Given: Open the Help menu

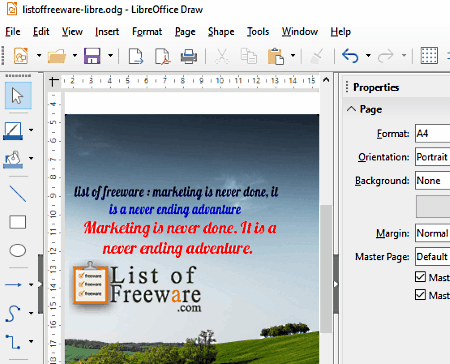Looking at the screenshot, I should 341,32.
